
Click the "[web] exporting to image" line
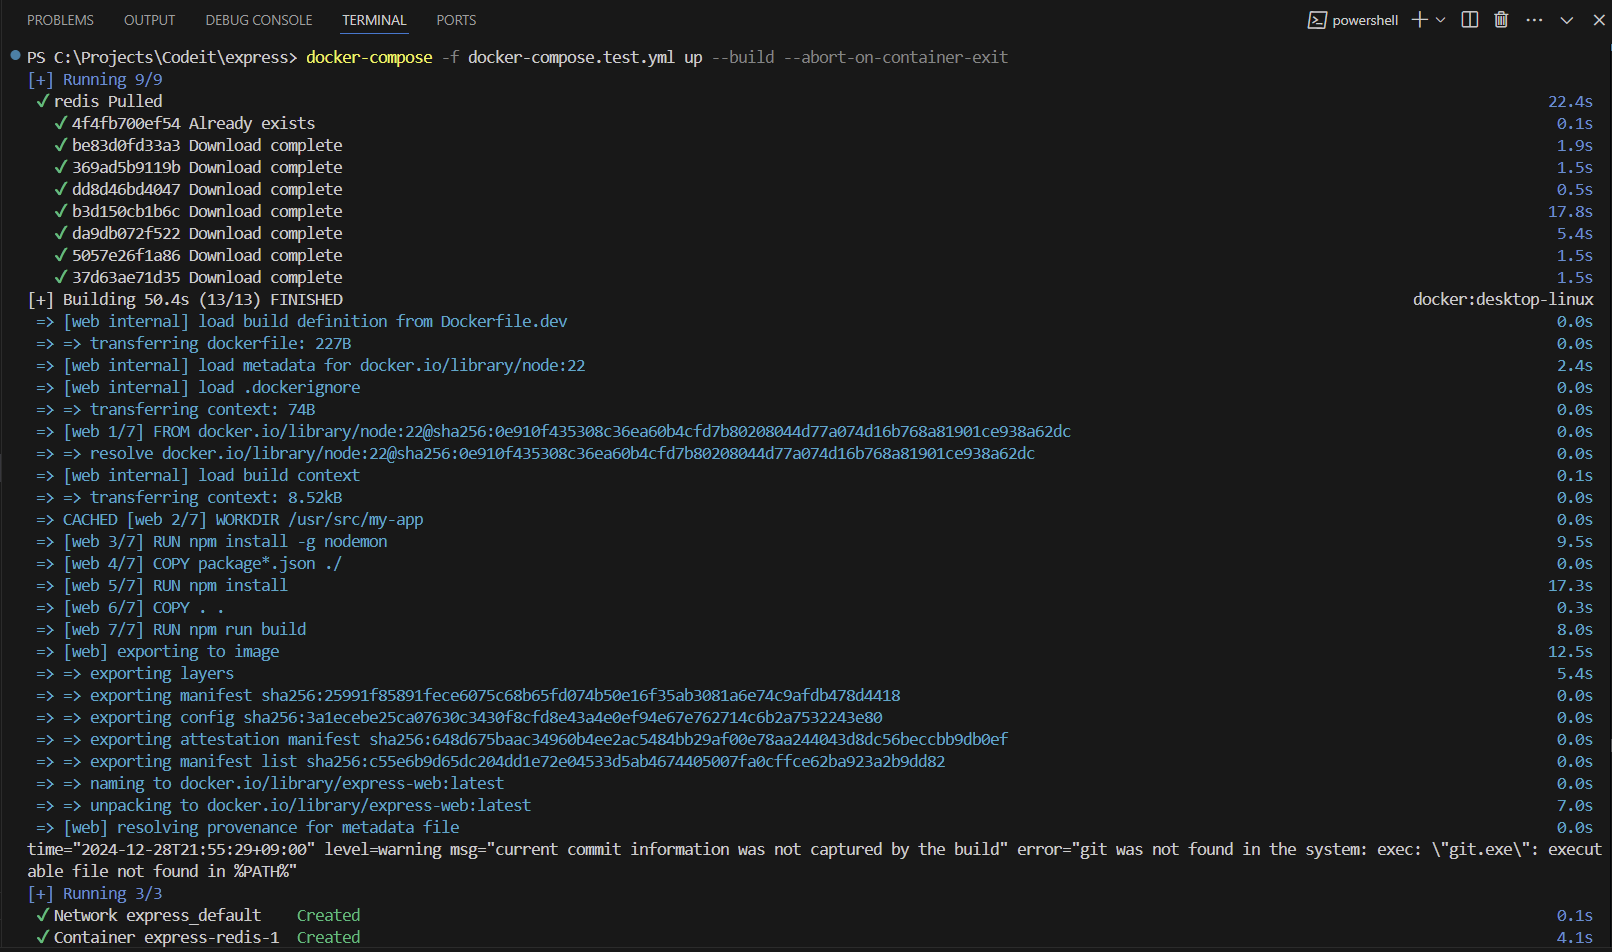pyautogui.click(x=158, y=651)
